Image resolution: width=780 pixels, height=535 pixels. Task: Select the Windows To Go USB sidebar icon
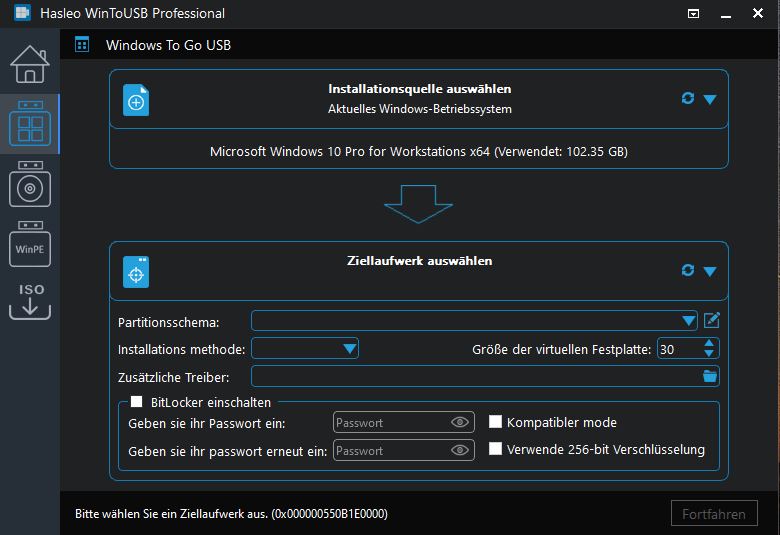(30, 123)
